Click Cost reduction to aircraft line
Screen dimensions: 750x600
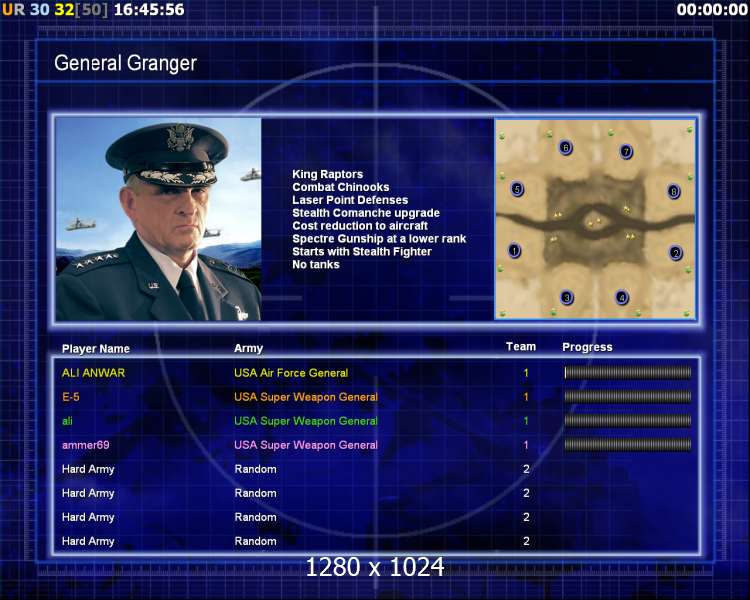point(360,226)
